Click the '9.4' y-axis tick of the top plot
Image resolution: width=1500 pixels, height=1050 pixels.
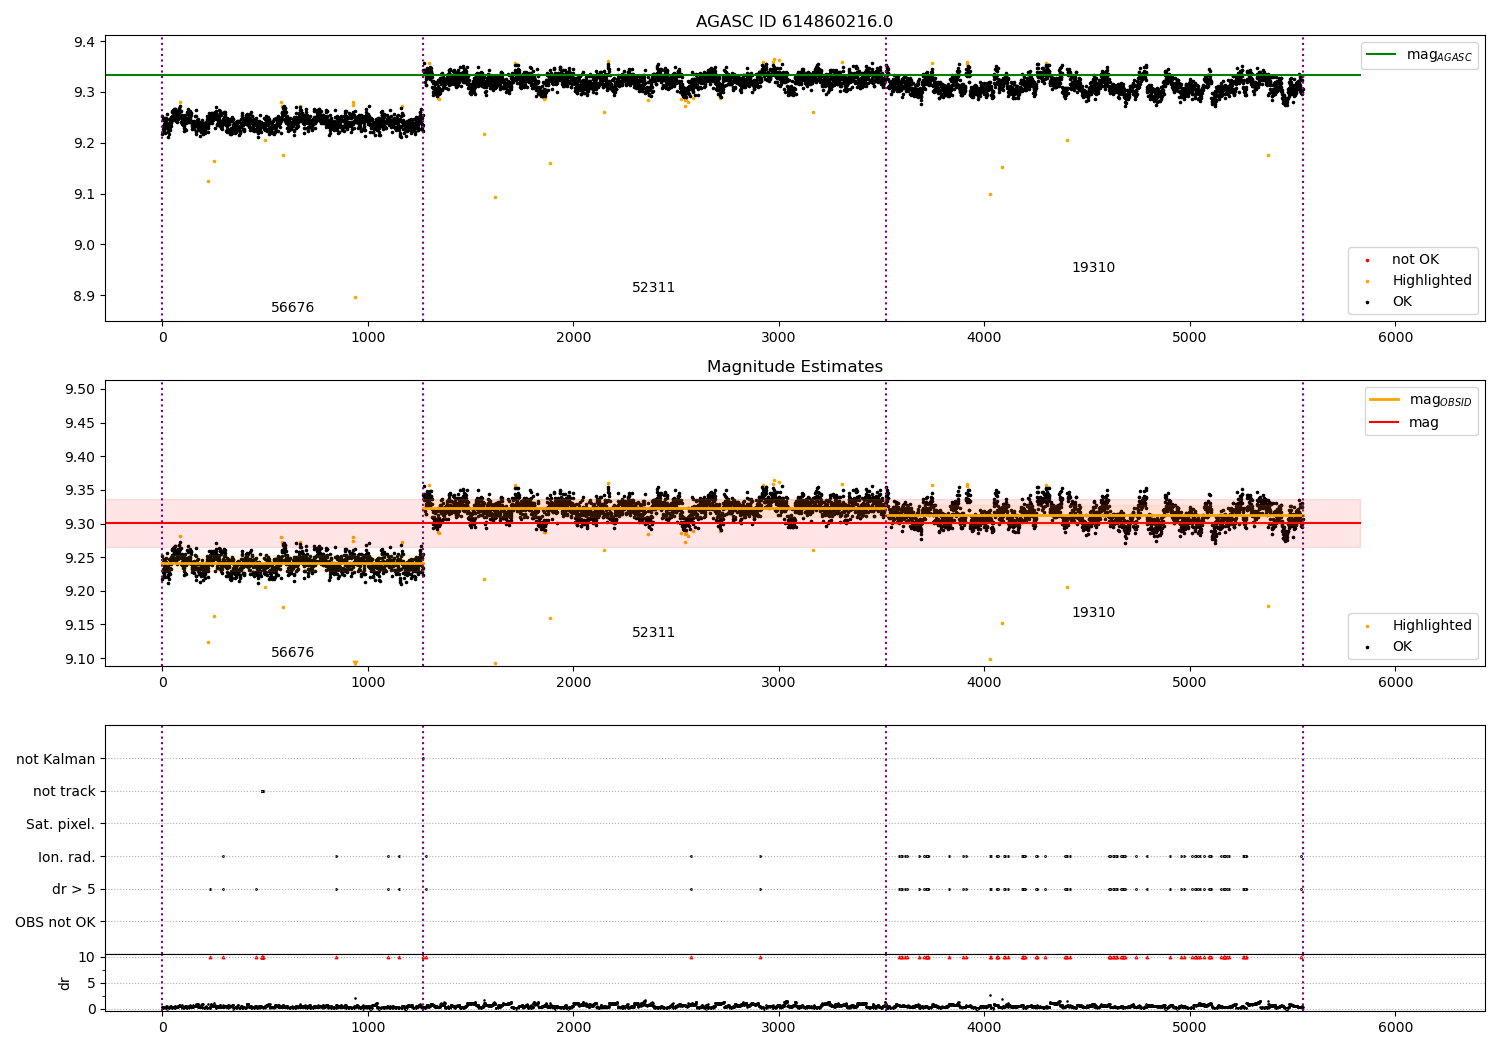(x=84, y=42)
